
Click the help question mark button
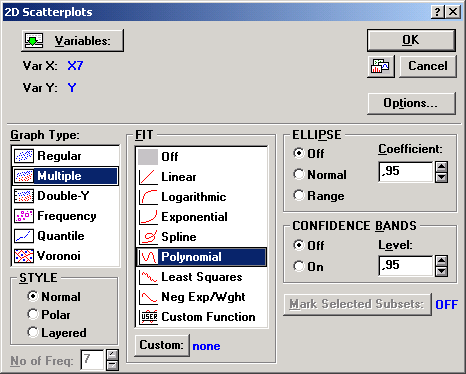tap(437, 12)
